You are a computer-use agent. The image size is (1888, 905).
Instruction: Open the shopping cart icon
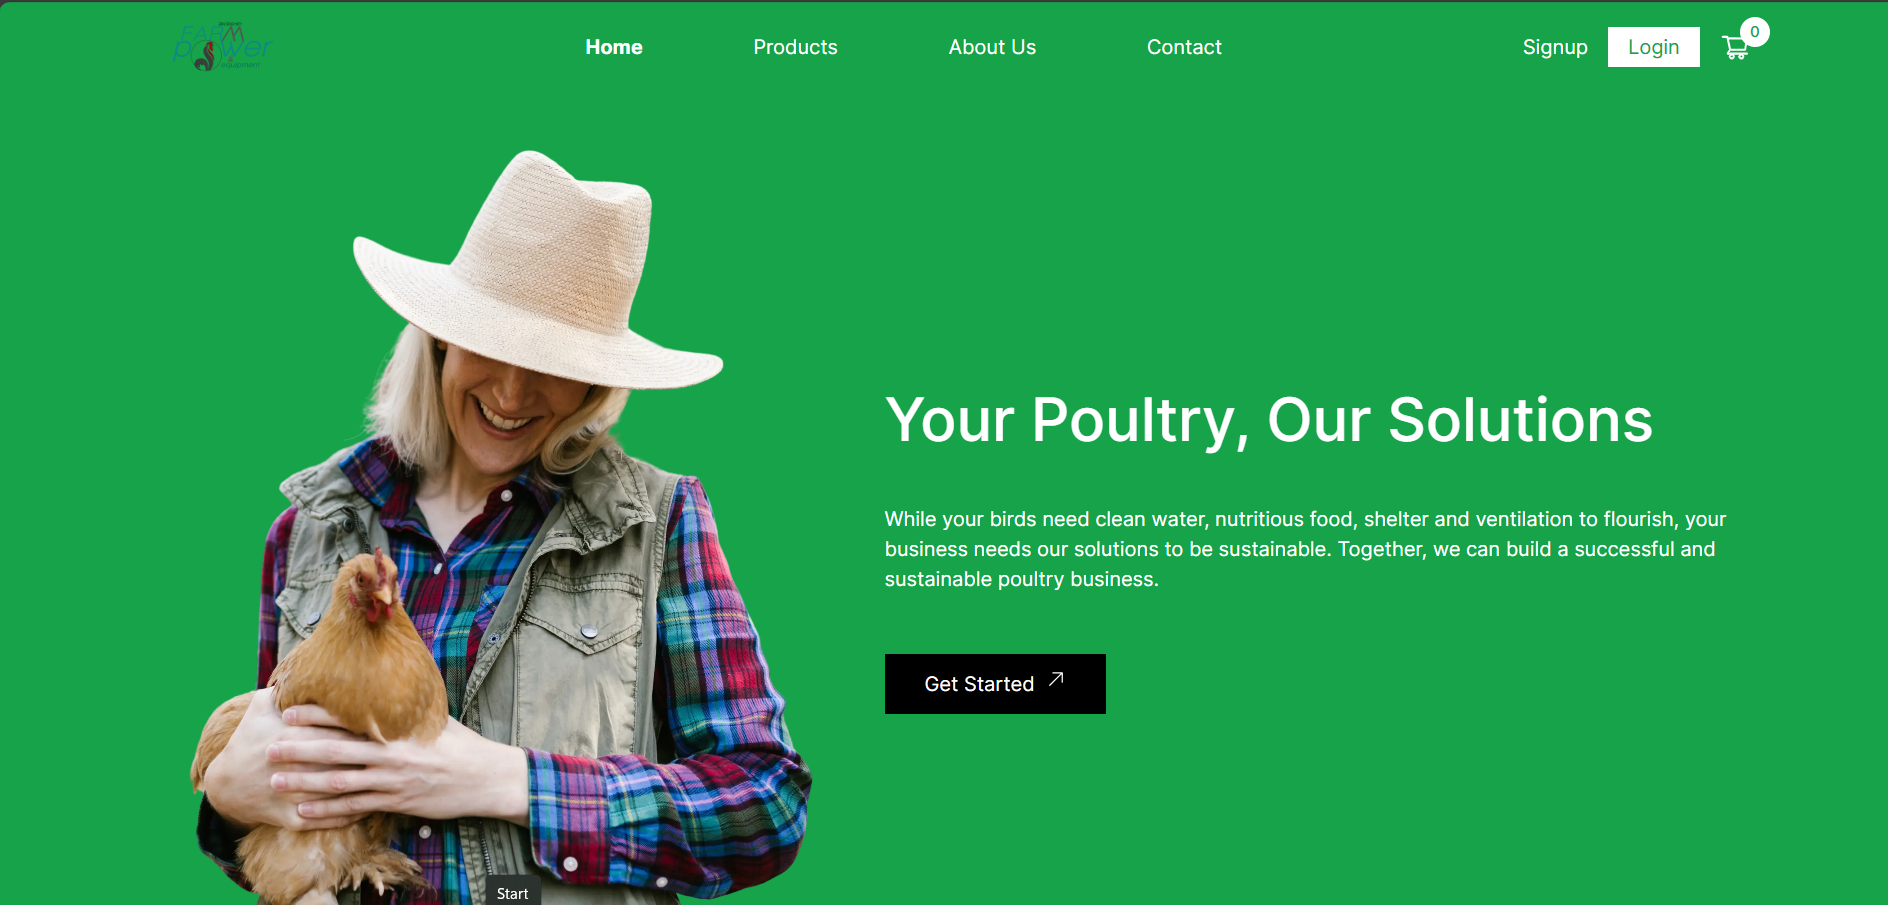(1735, 47)
